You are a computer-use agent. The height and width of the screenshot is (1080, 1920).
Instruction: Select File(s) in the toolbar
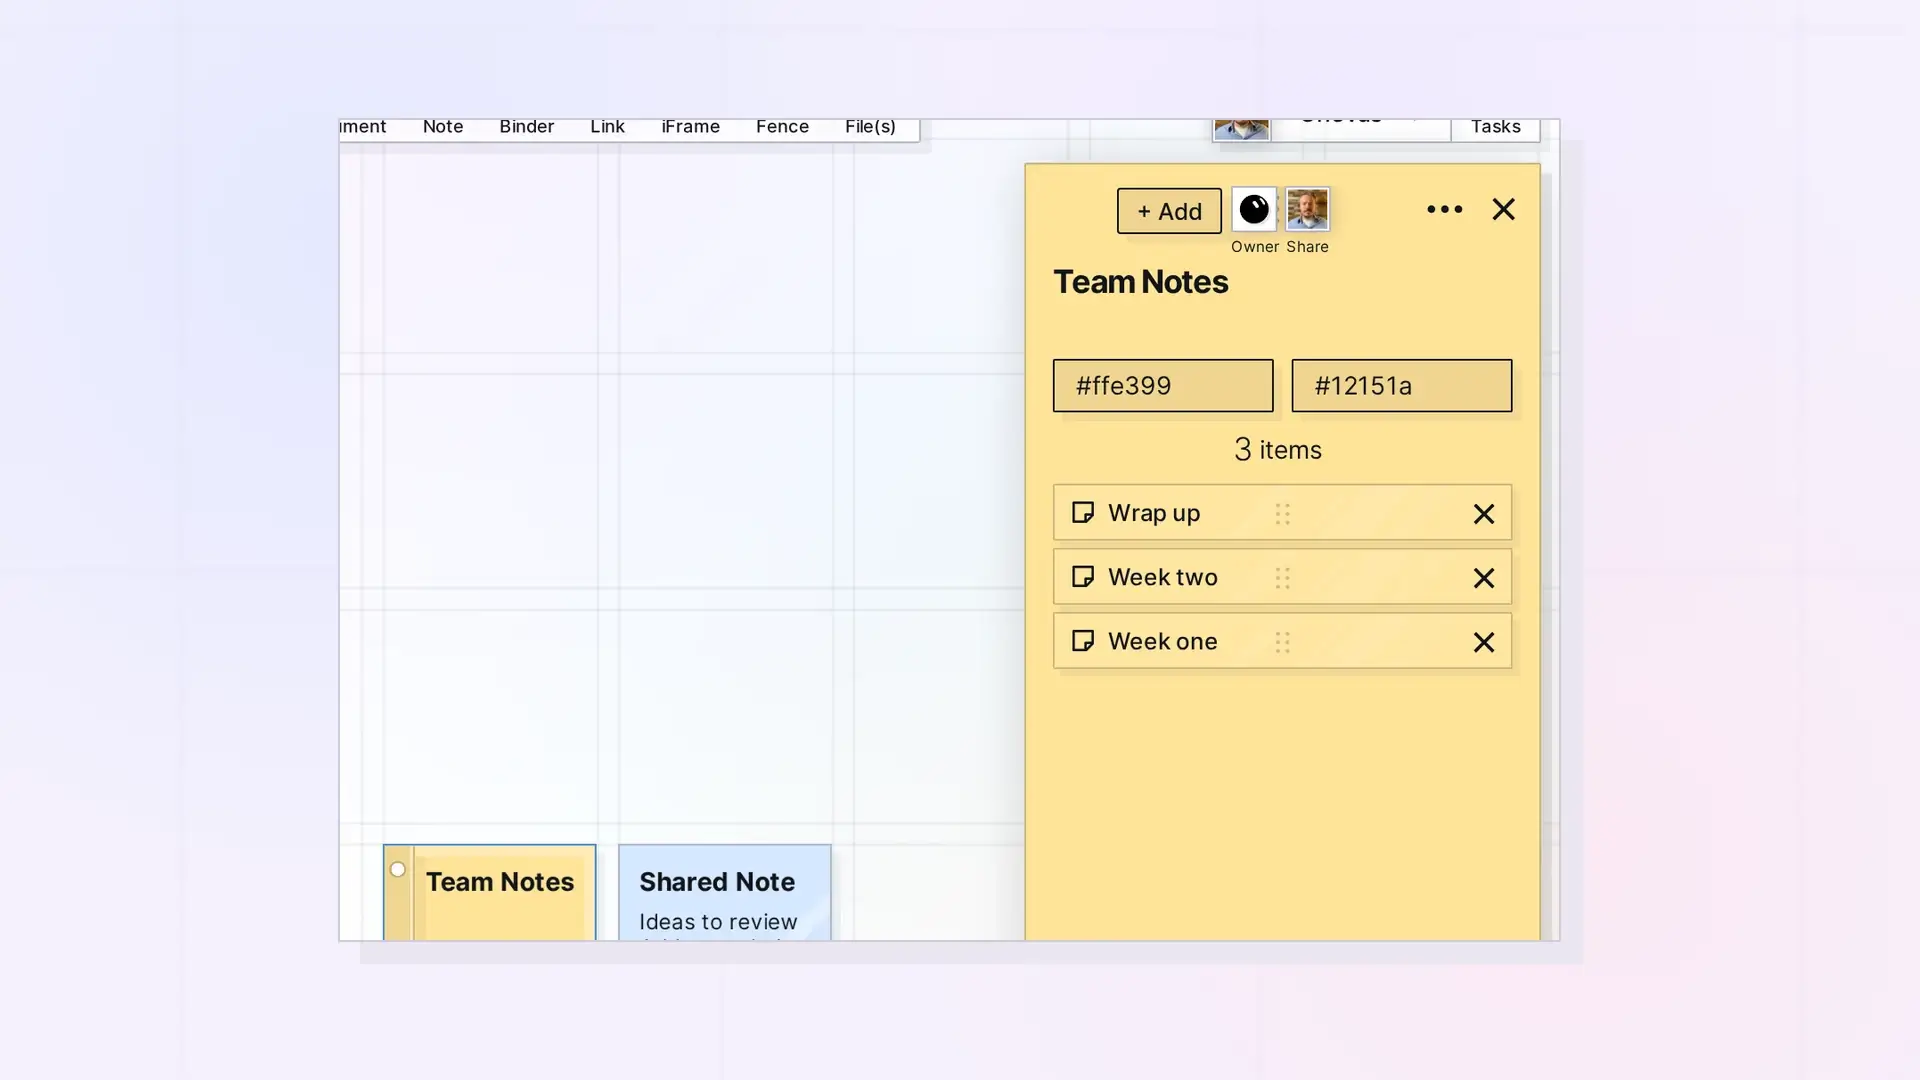tap(870, 127)
